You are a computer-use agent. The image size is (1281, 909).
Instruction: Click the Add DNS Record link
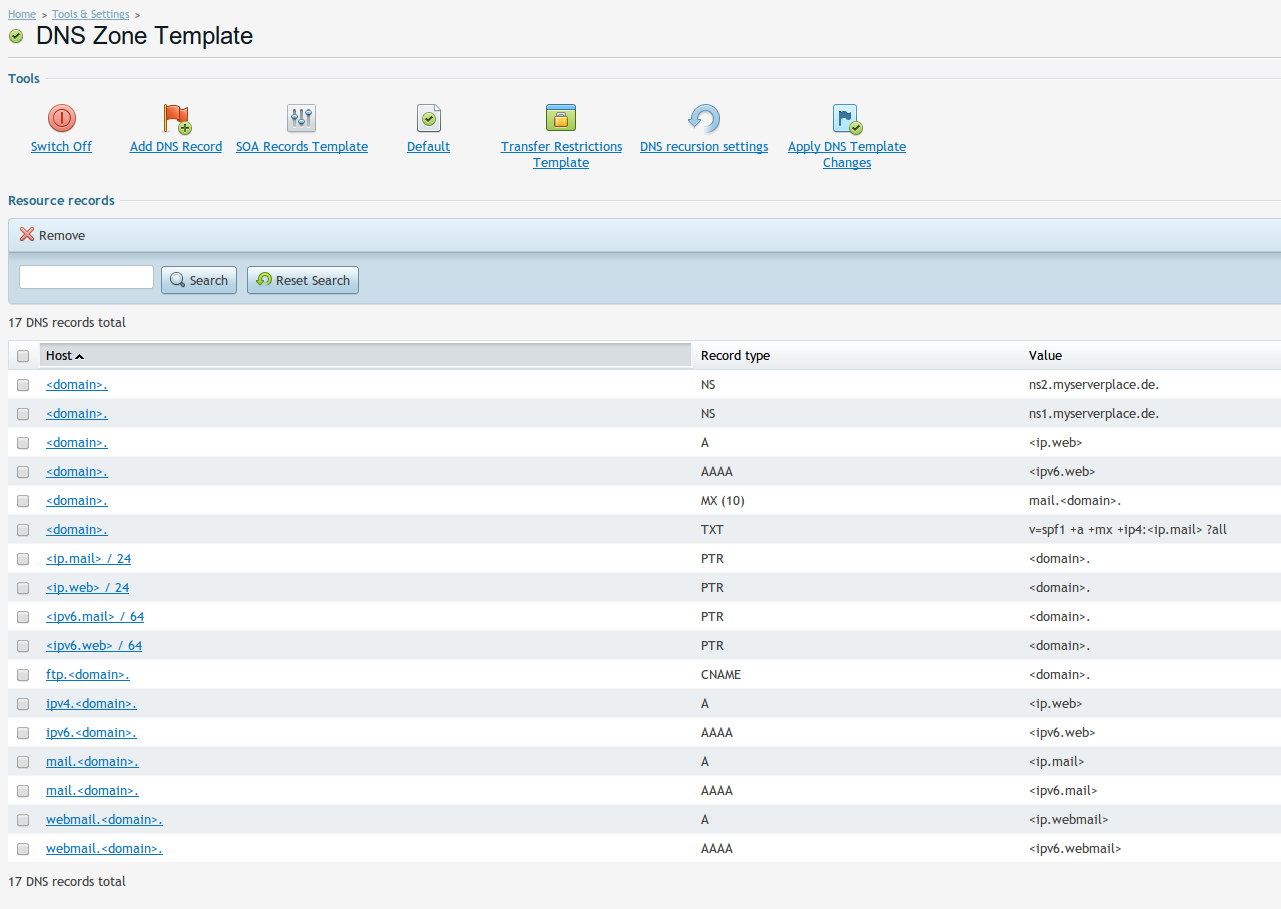(x=176, y=147)
